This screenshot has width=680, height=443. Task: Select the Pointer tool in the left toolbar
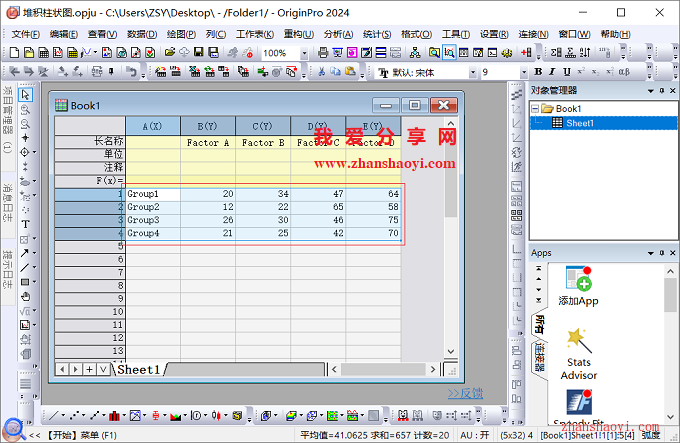pos(25,94)
